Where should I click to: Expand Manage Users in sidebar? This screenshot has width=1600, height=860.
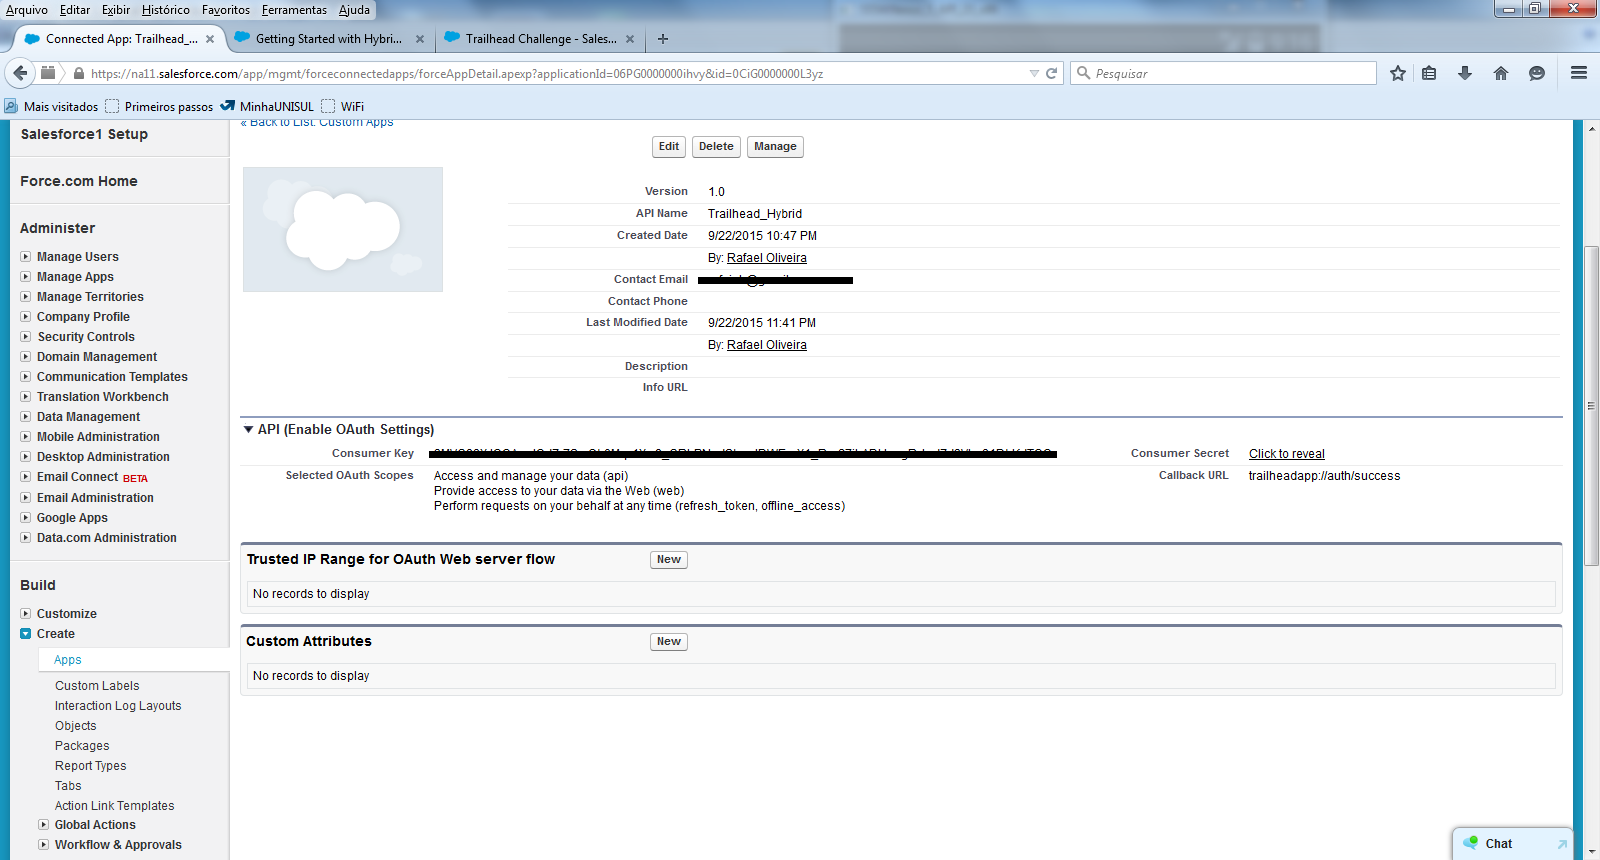[x=26, y=257]
